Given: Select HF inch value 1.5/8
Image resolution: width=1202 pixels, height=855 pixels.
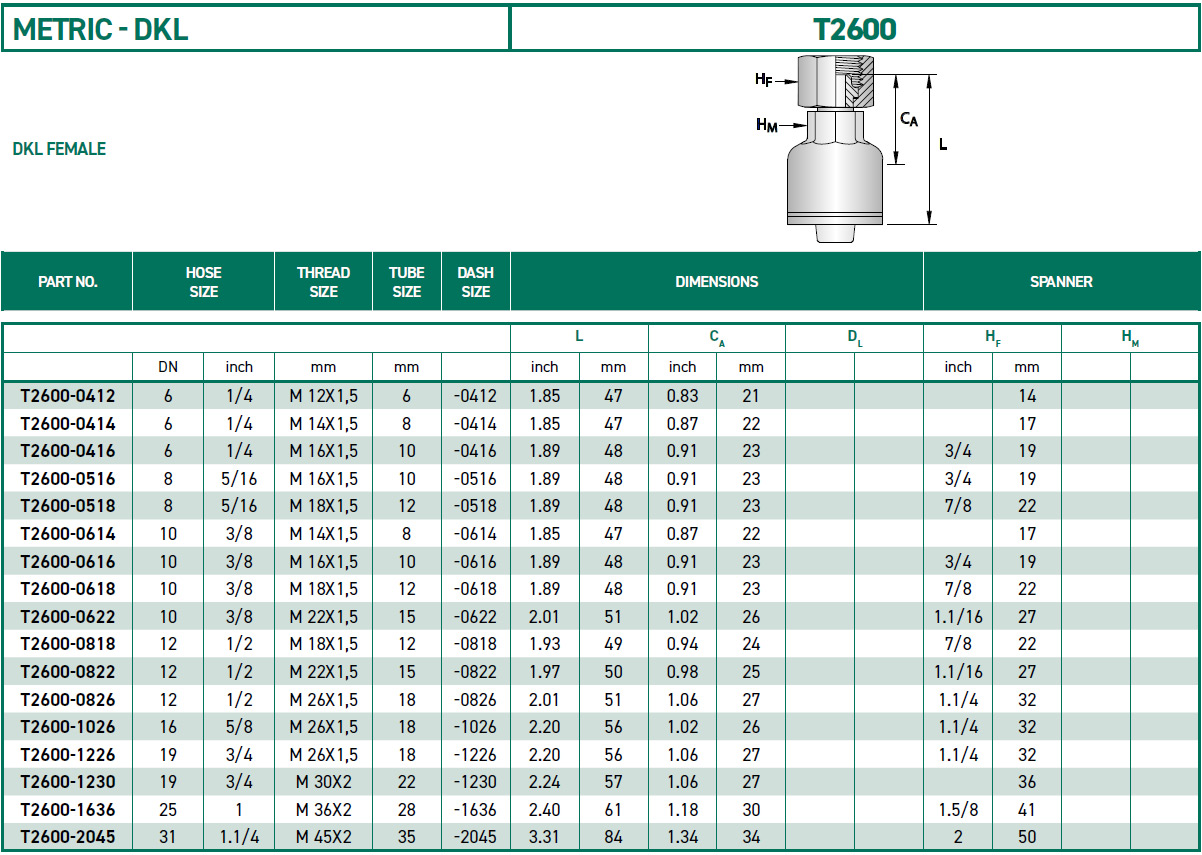Looking at the screenshot, I should [958, 810].
